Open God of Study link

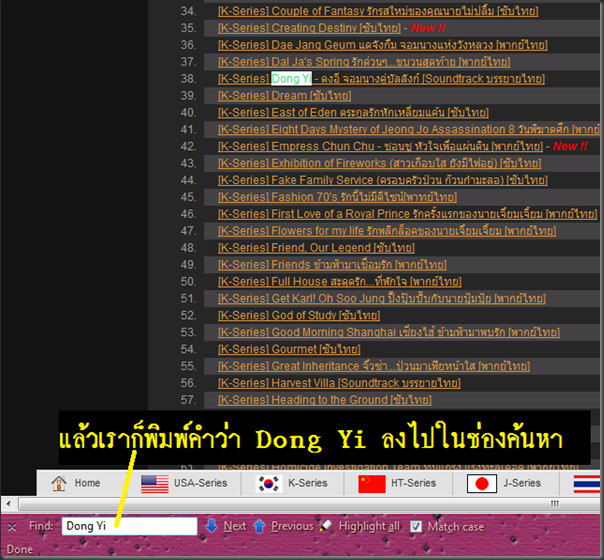click(299, 316)
